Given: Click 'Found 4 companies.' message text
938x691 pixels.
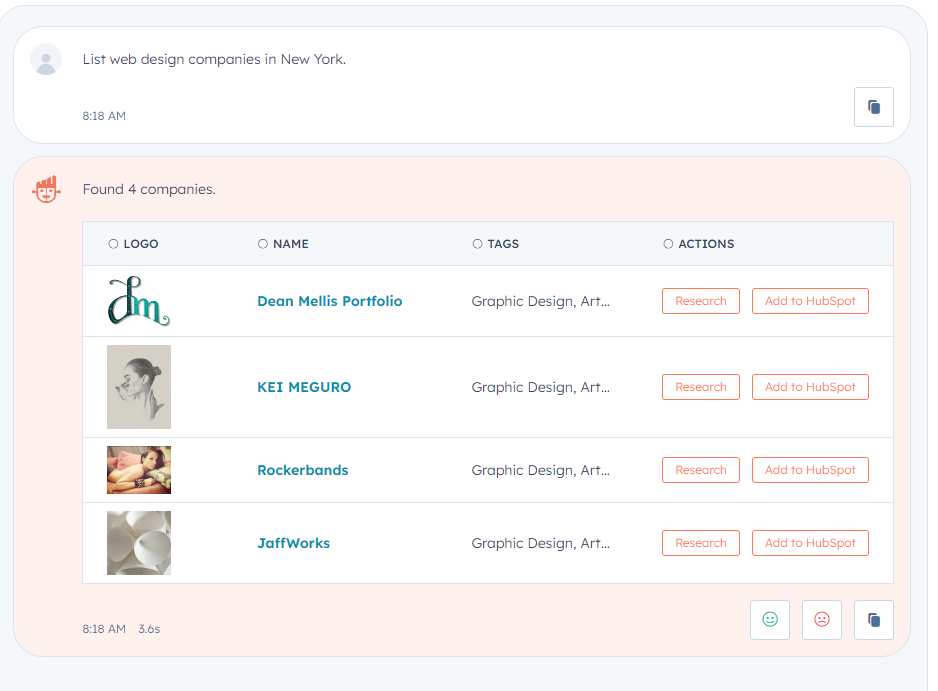Looking at the screenshot, I should click(149, 190).
